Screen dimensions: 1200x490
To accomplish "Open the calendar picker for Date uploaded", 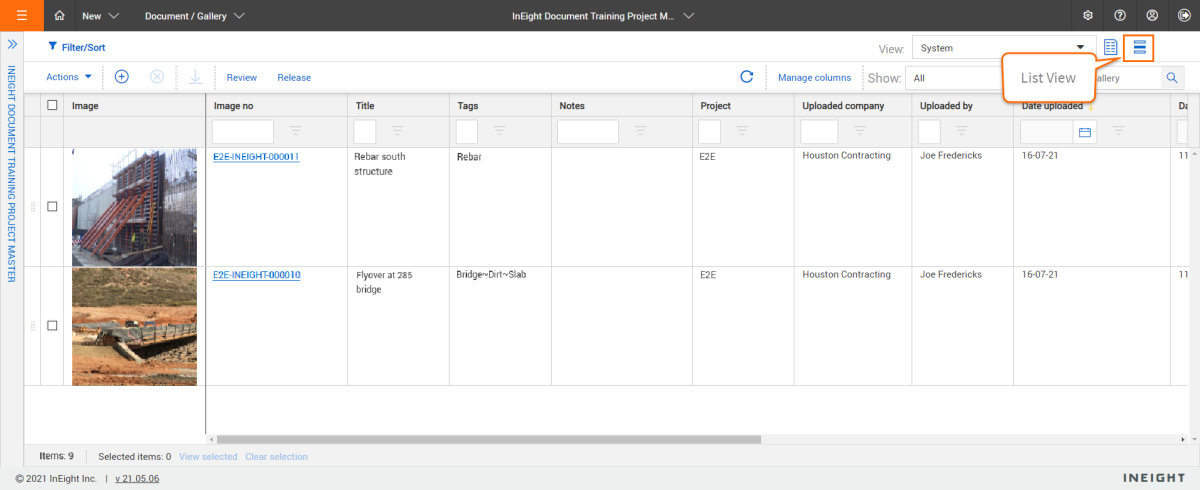I will [1084, 131].
